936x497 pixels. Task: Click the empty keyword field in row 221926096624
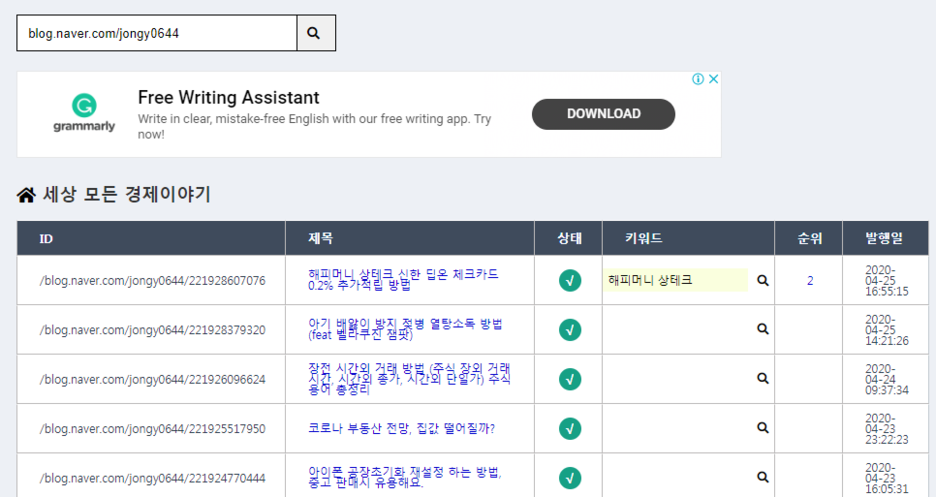click(675, 379)
